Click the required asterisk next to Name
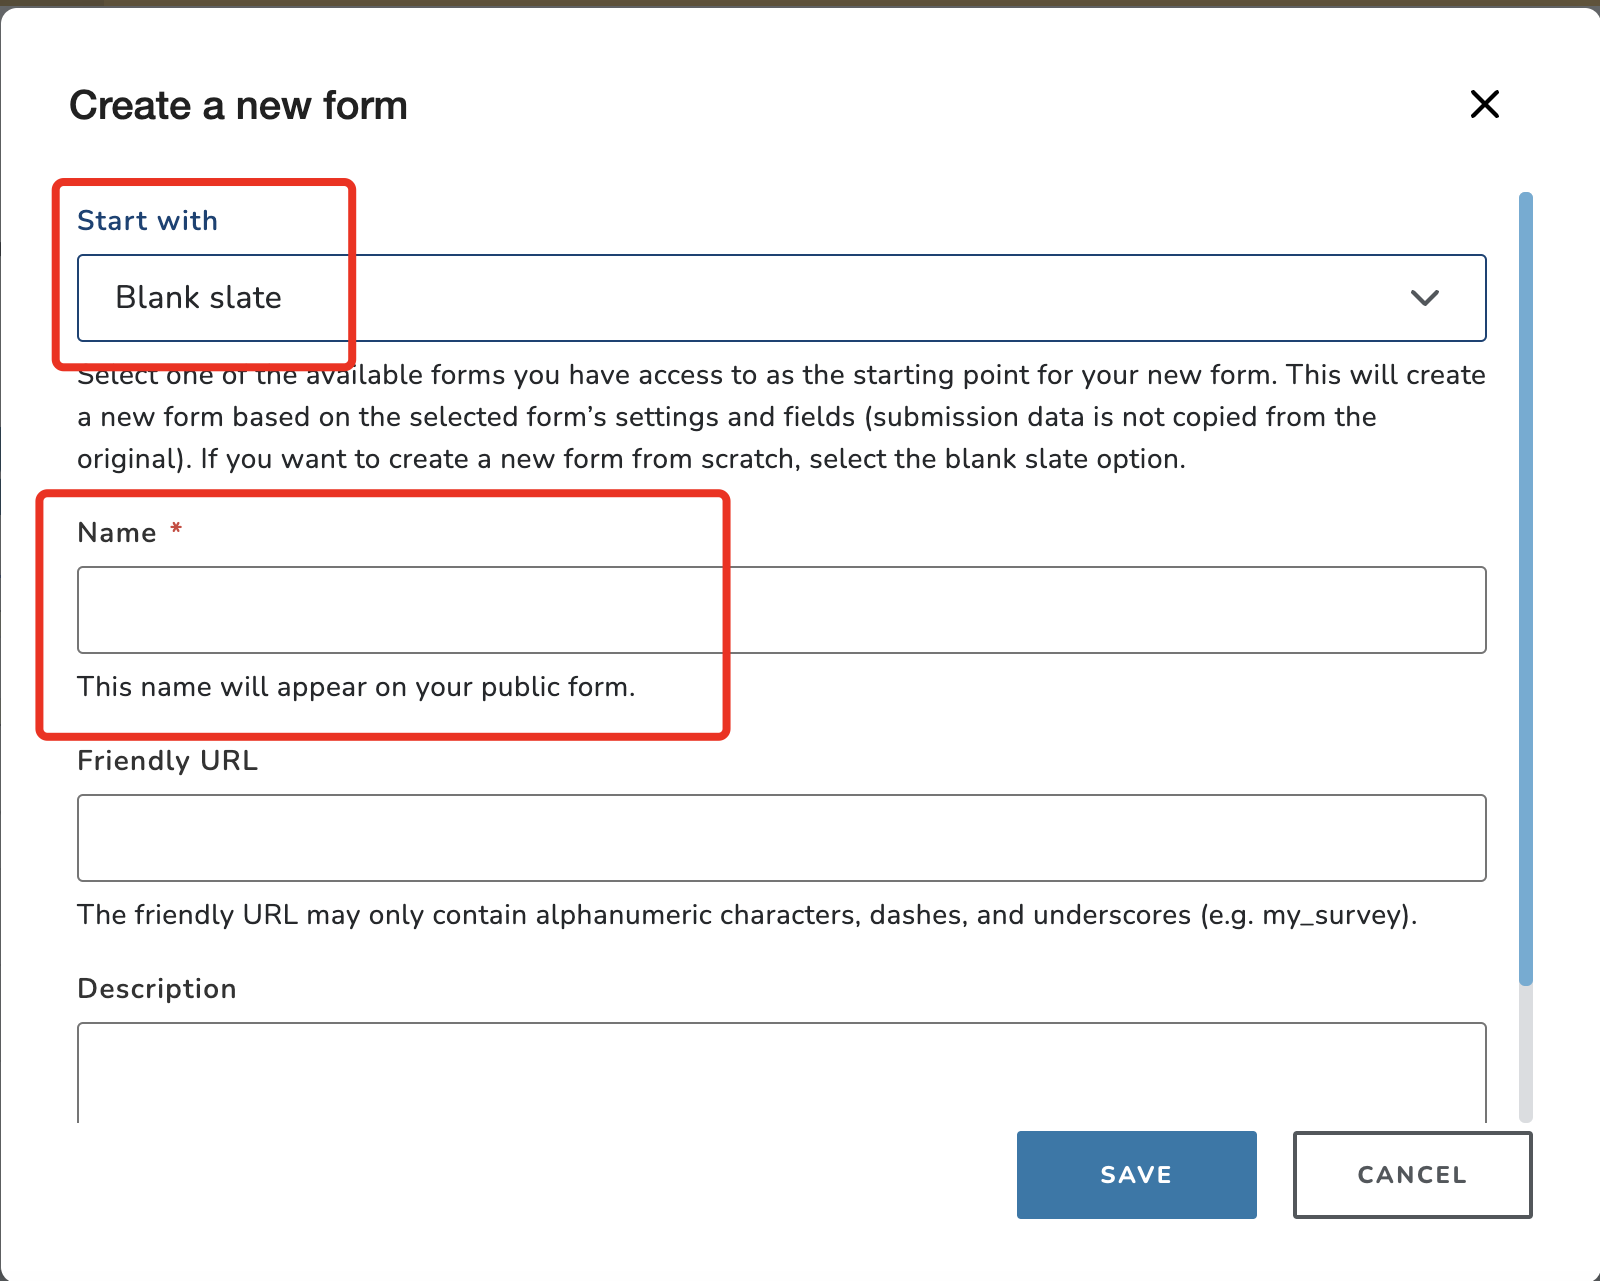The image size is (1600, 1281). pyautogui.click(x=177, y=531)
